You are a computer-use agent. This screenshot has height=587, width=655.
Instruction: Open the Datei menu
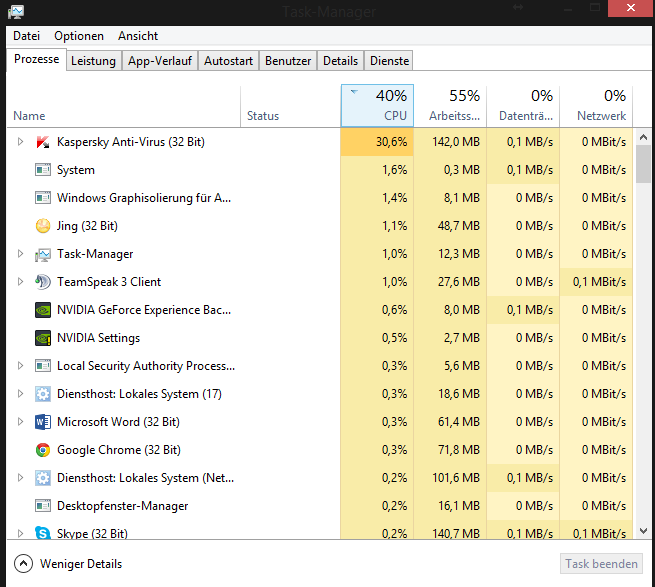click(26, 36)
